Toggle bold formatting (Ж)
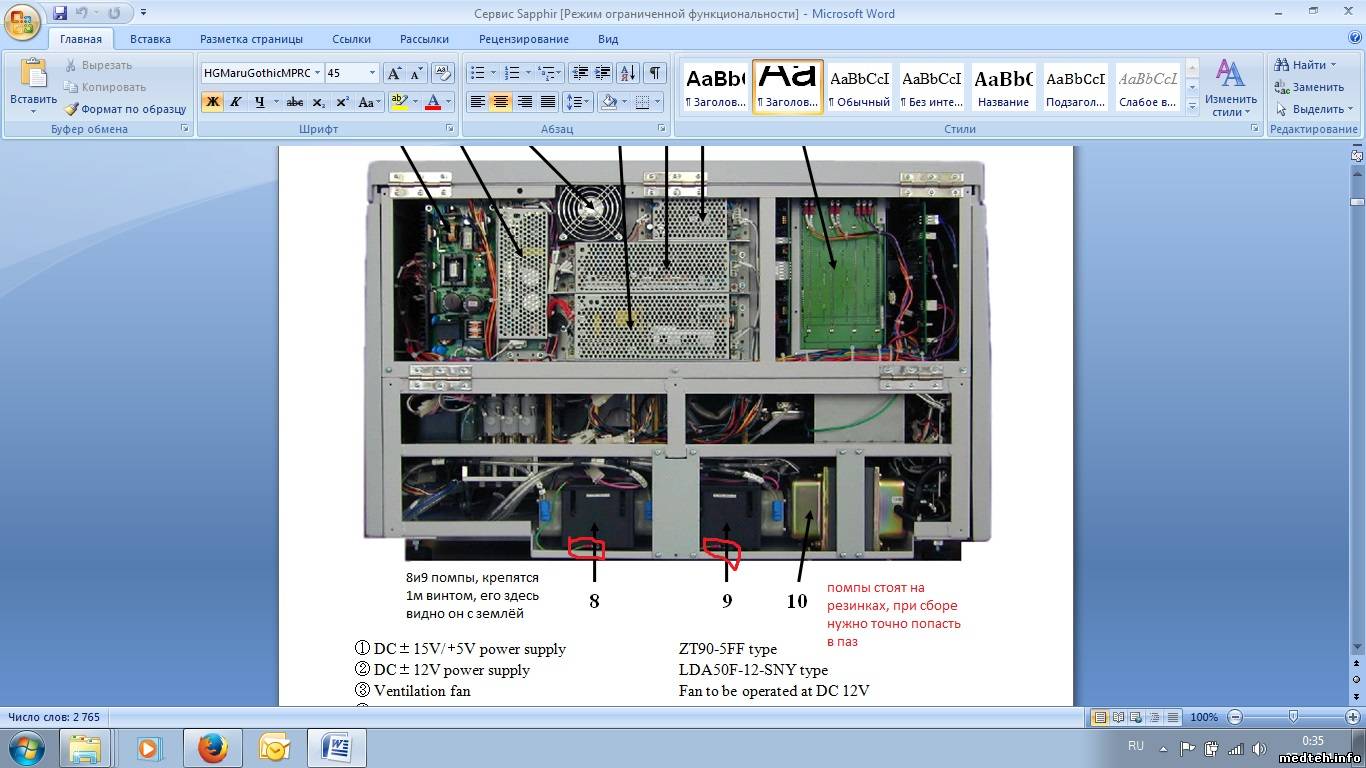 [x=212, y=102]
